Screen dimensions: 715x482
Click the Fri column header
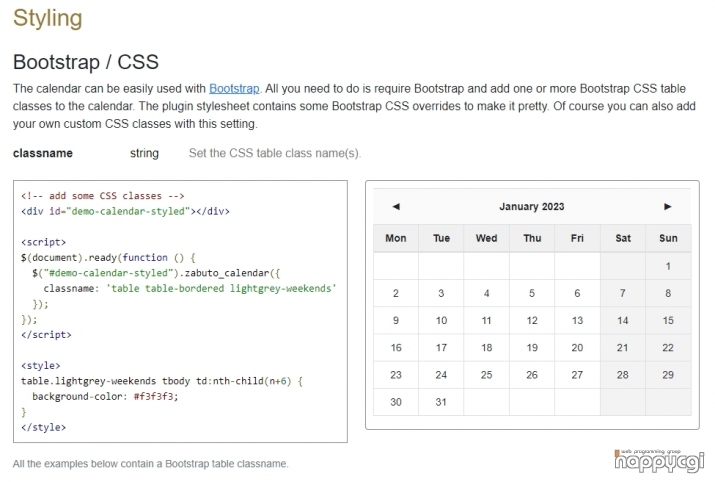[577, 238]
